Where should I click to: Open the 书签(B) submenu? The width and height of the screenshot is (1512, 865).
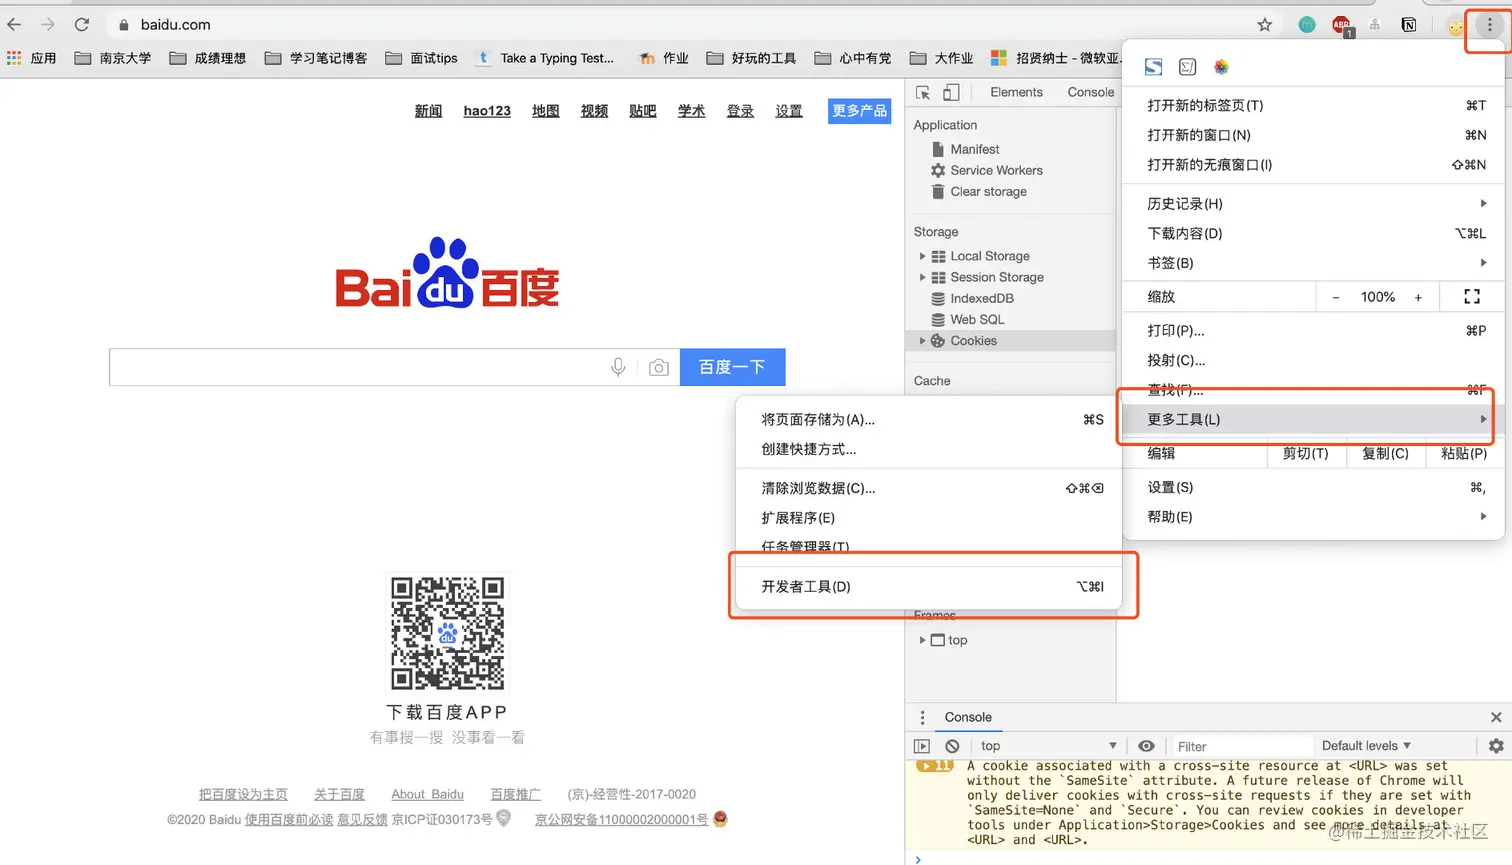1313,263
